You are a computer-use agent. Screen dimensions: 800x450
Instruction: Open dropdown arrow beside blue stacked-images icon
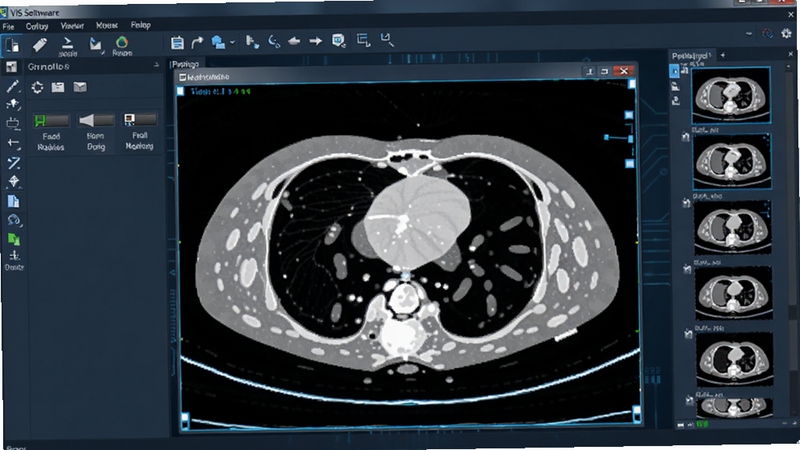point(232,42)
